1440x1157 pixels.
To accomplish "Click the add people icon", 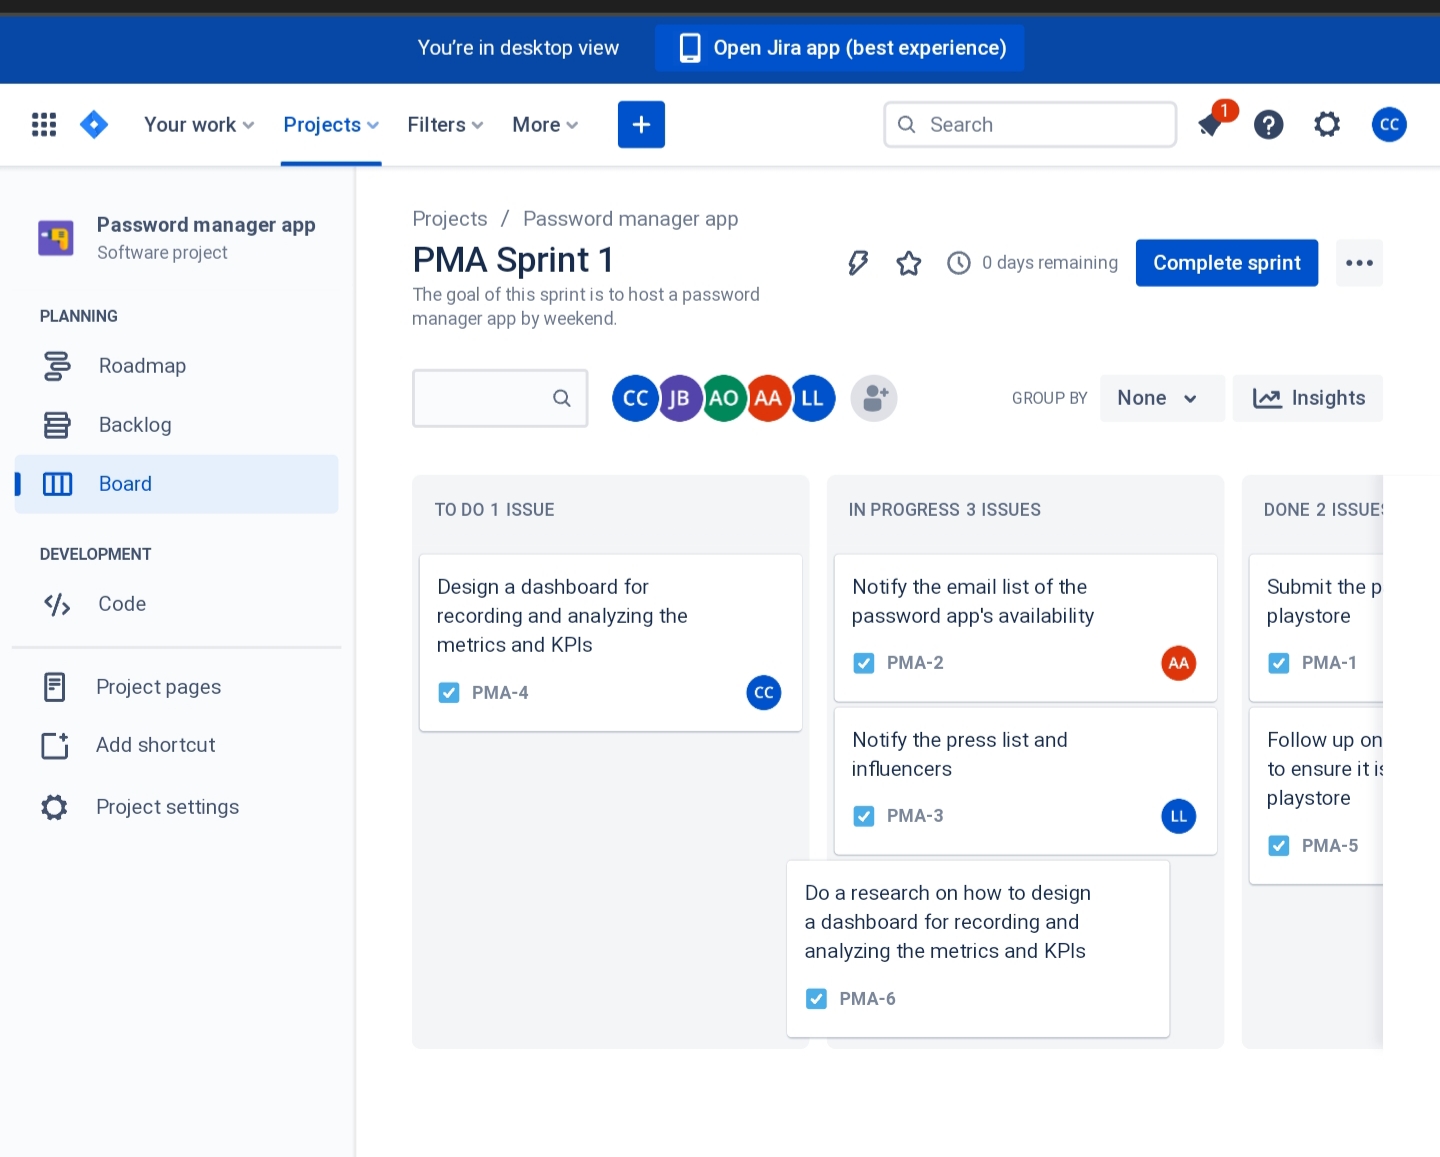I will click(874, 398).
